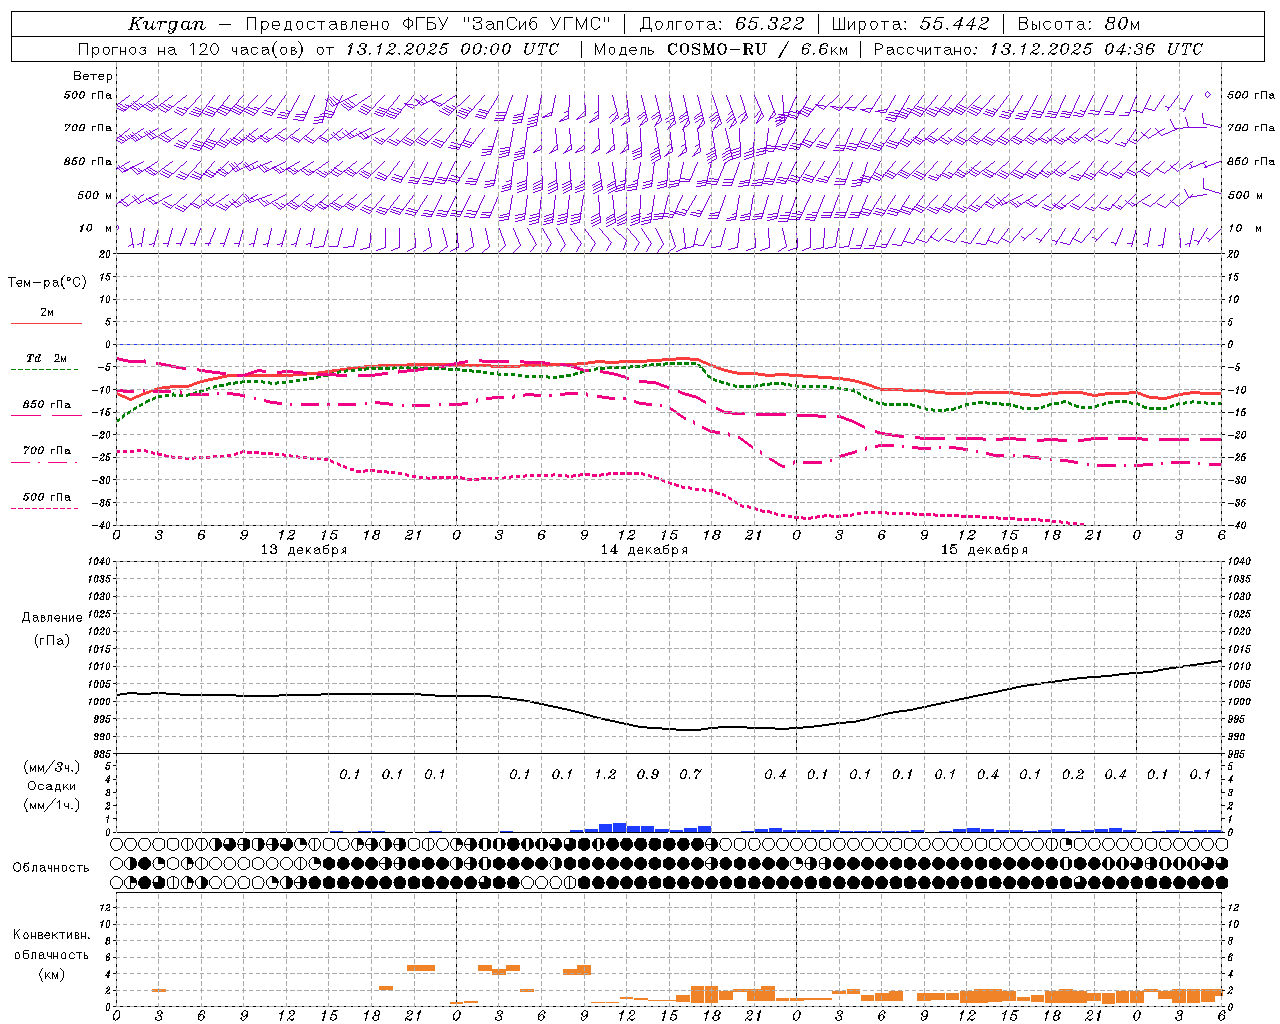1280x1024 pixels.
Task: Select the elevation text "Высота: 80м"
Action: pyautogui.click(x=1079, y=24)
